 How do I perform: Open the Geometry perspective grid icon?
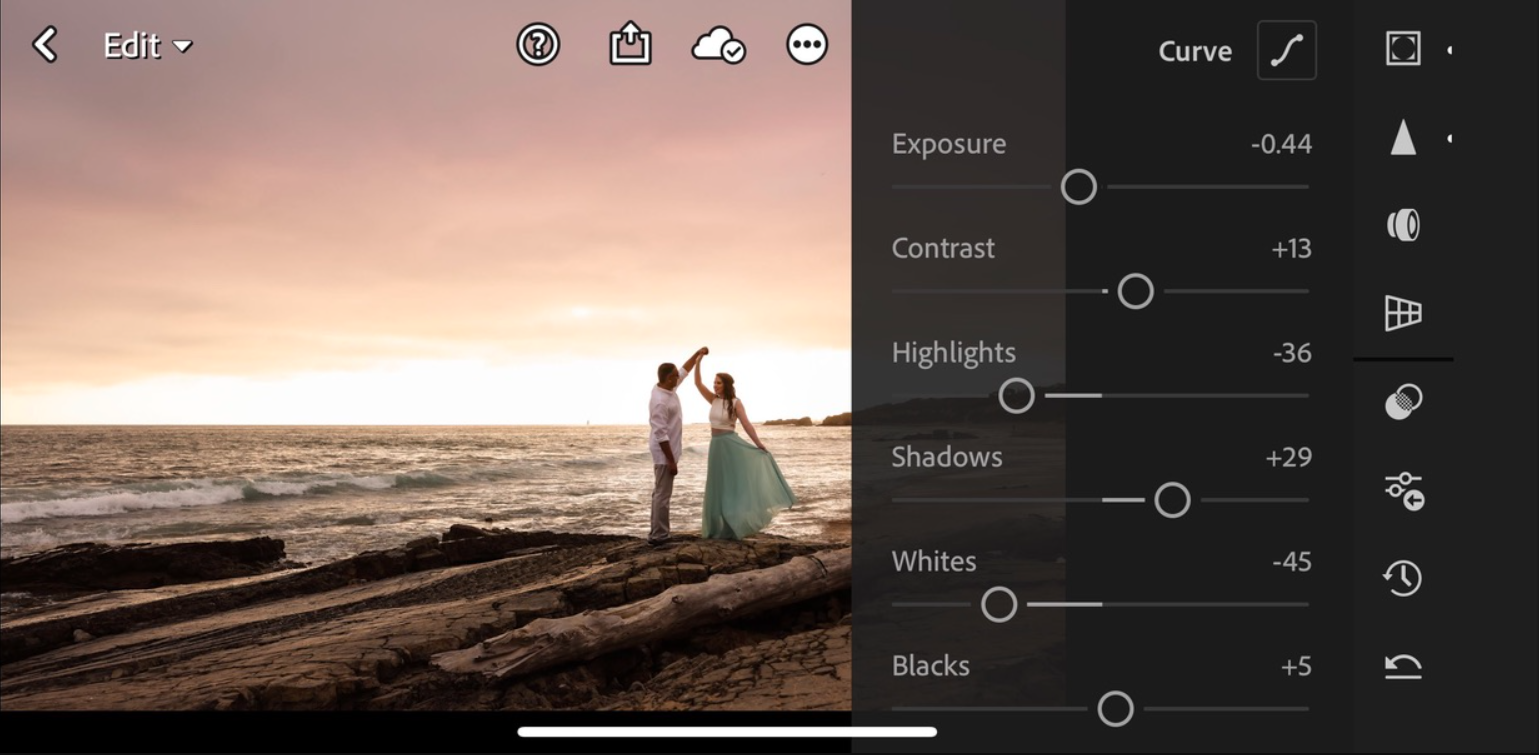(x=1403, y=313)
